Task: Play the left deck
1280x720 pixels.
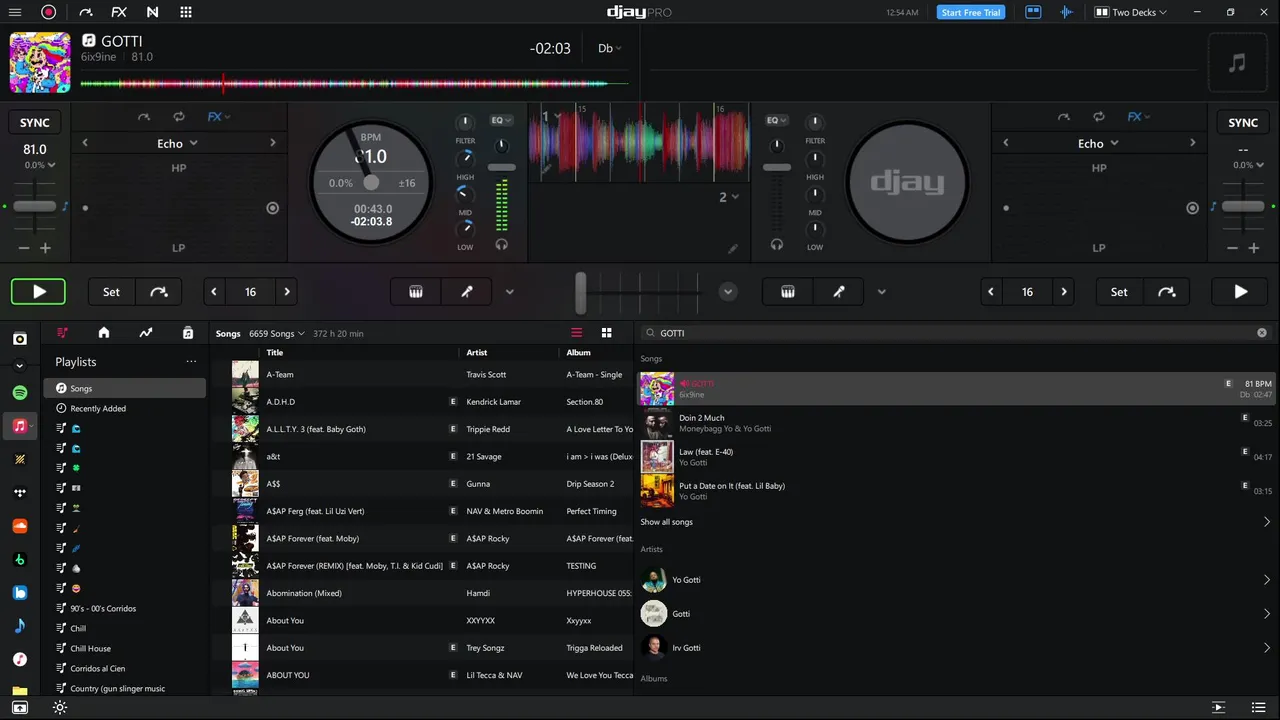Action: [x=39, y=292]
